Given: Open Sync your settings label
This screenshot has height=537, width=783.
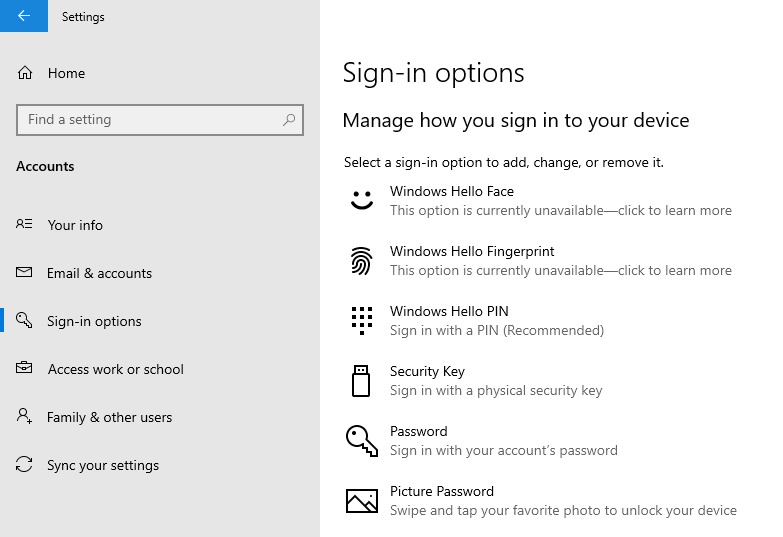Looking at the screenshot, I should [103, 466].
